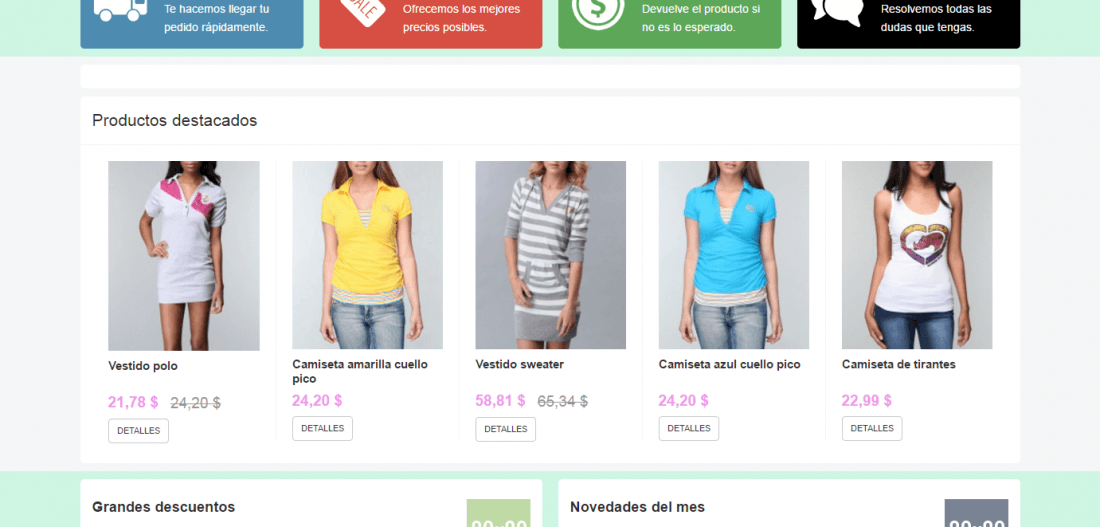The height and width of the screenshot is (527, 1100).
Task: Click Detalles button under Camiseta azul
Action: (688, 428)
